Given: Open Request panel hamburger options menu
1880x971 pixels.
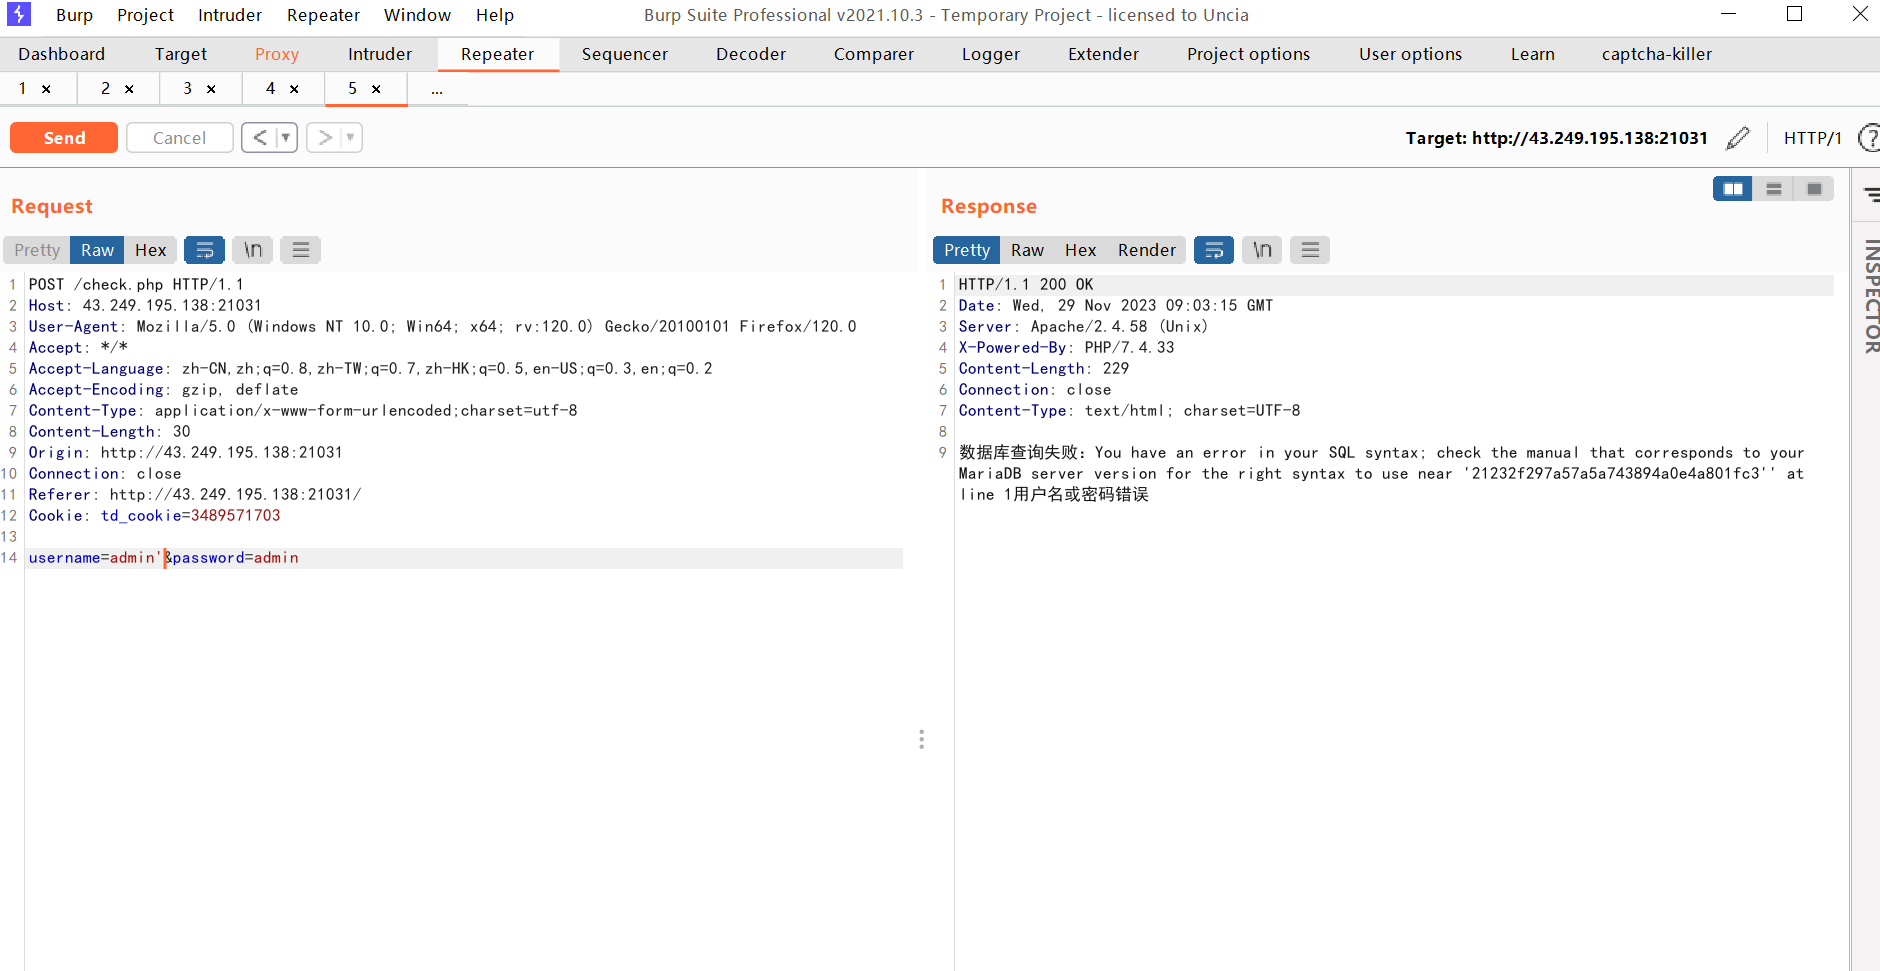Looking at the screenshot, I should click(x=300, y=250).
